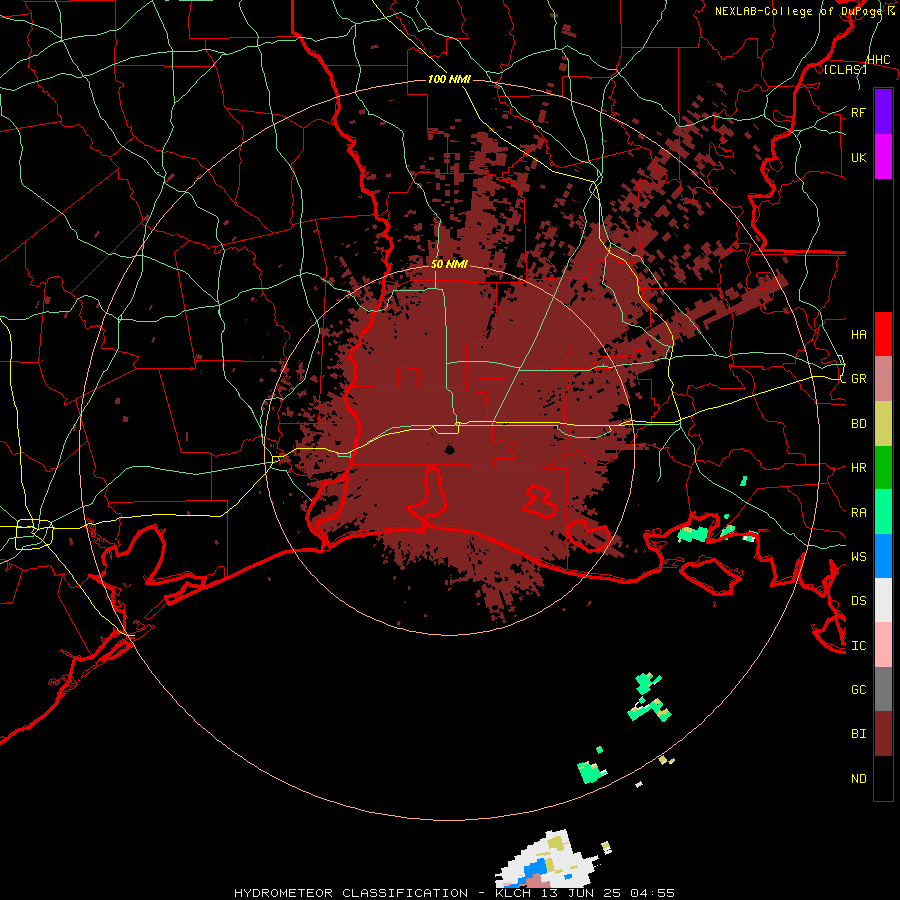Click the NEXLAB-College of DuPage credit text
Image resolution: width=900 pixels, height=900 pixels.
798,11
